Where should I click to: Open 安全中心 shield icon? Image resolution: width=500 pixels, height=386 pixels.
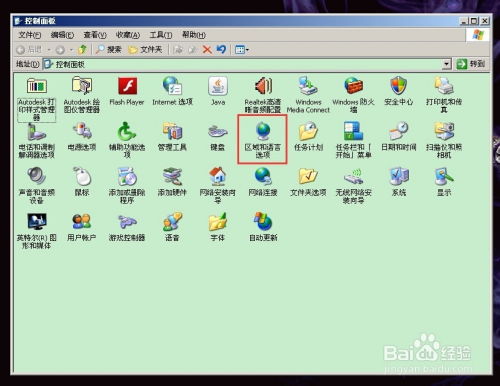[399, 86]
